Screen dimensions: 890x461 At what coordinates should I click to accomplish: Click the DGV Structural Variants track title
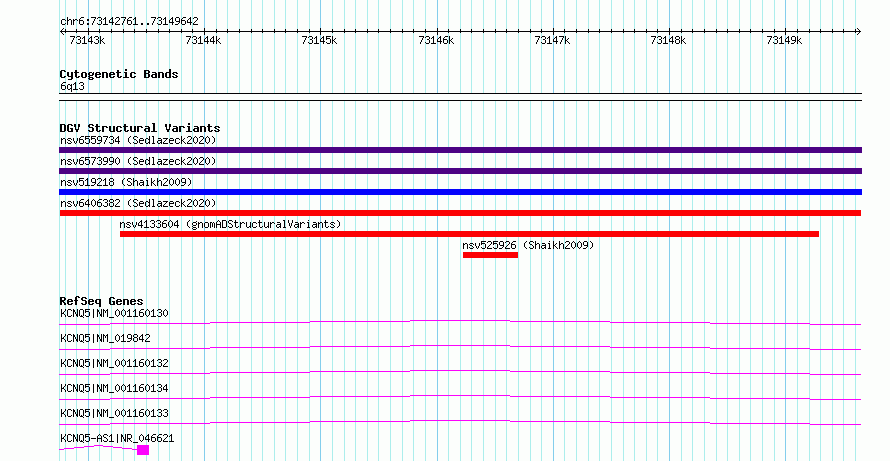[x=140, y=128]
